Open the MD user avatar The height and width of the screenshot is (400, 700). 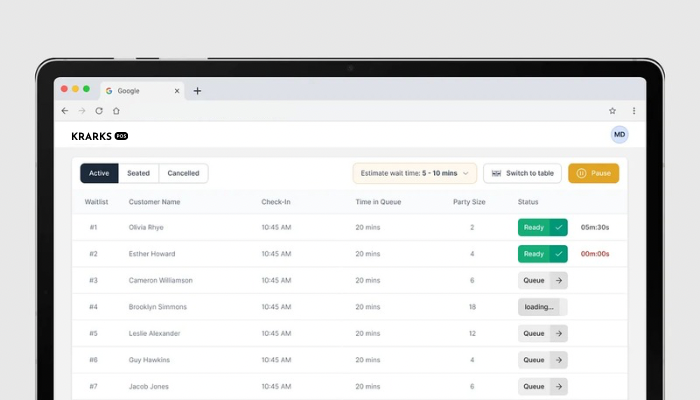point(620,134)
